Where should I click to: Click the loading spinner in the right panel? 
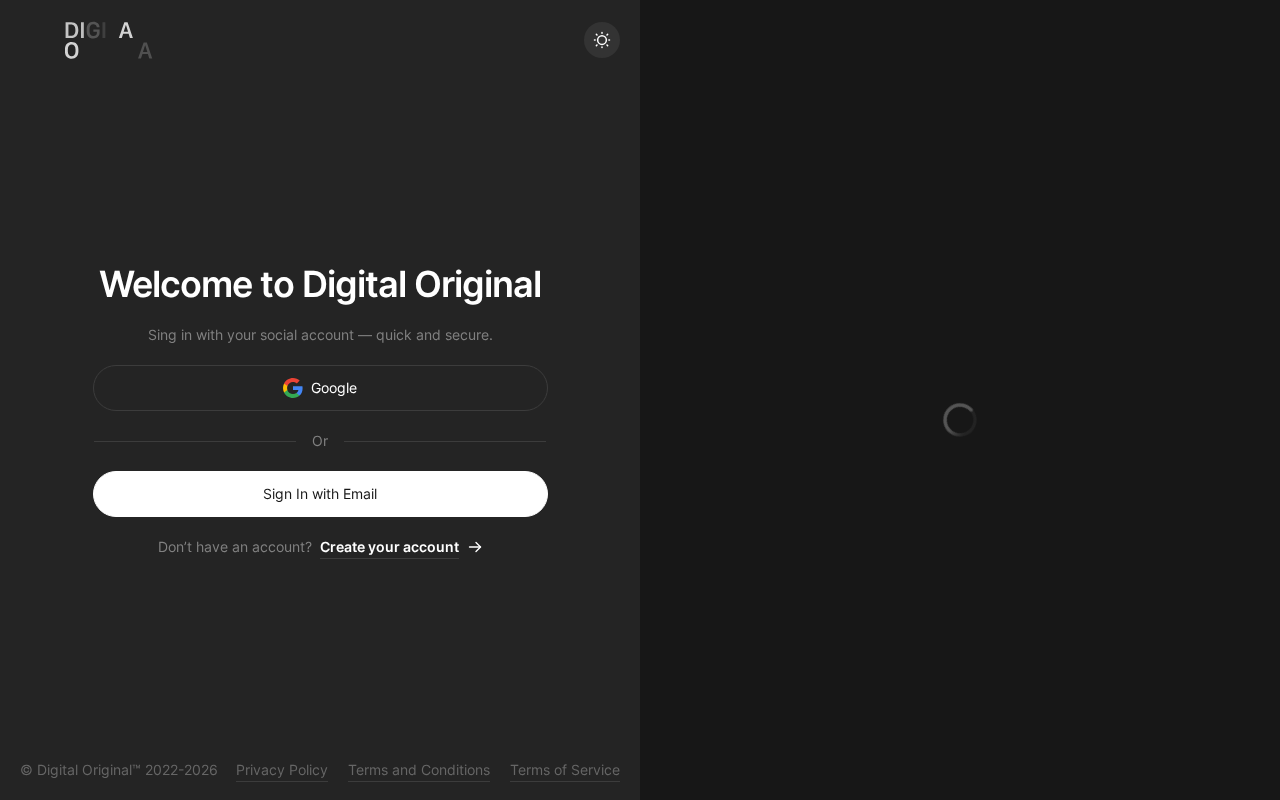[x=960, y=420]
